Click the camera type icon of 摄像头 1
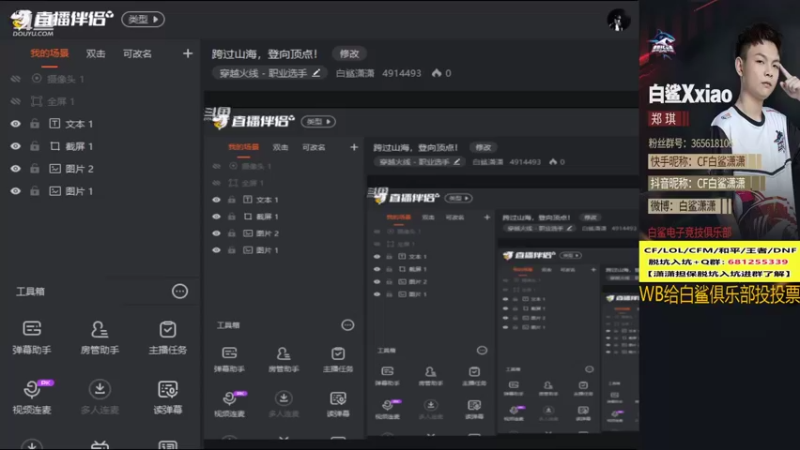This screenshot has width=800, height=450. (x=37, y=79)
